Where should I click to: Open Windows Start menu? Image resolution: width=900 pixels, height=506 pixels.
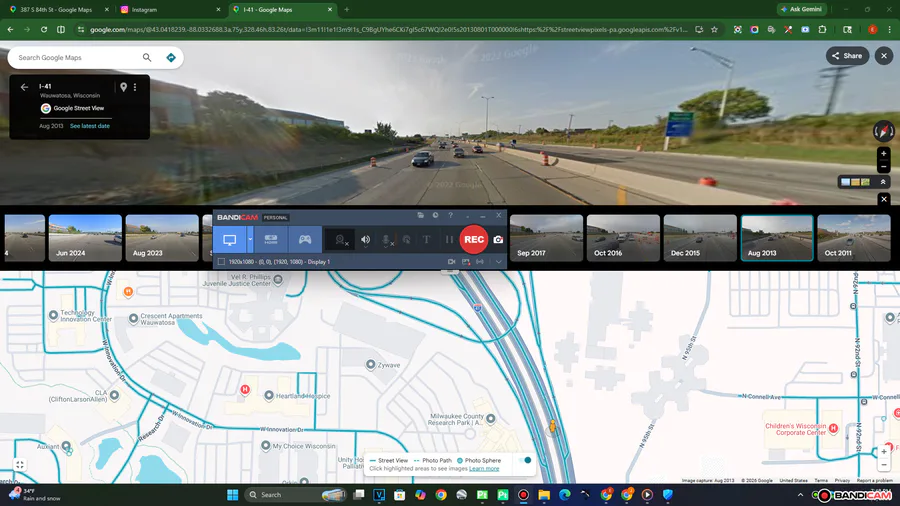232,495
